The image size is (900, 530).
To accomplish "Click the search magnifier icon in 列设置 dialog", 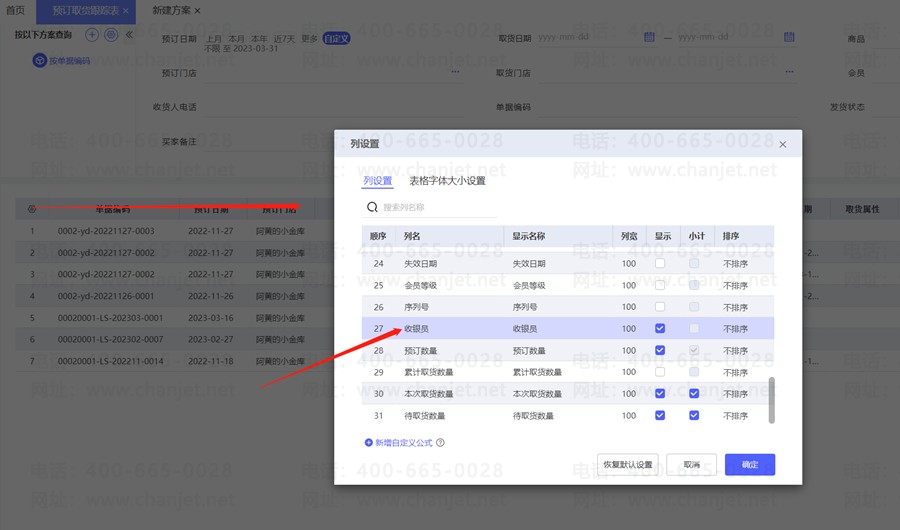I will (x=373, y=207).
